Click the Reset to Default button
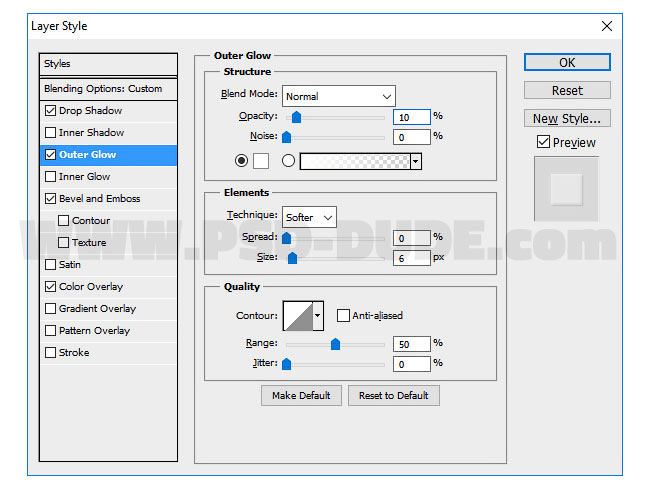The height and width of the screenshot is (489, 650). click(x=394, y=395)
